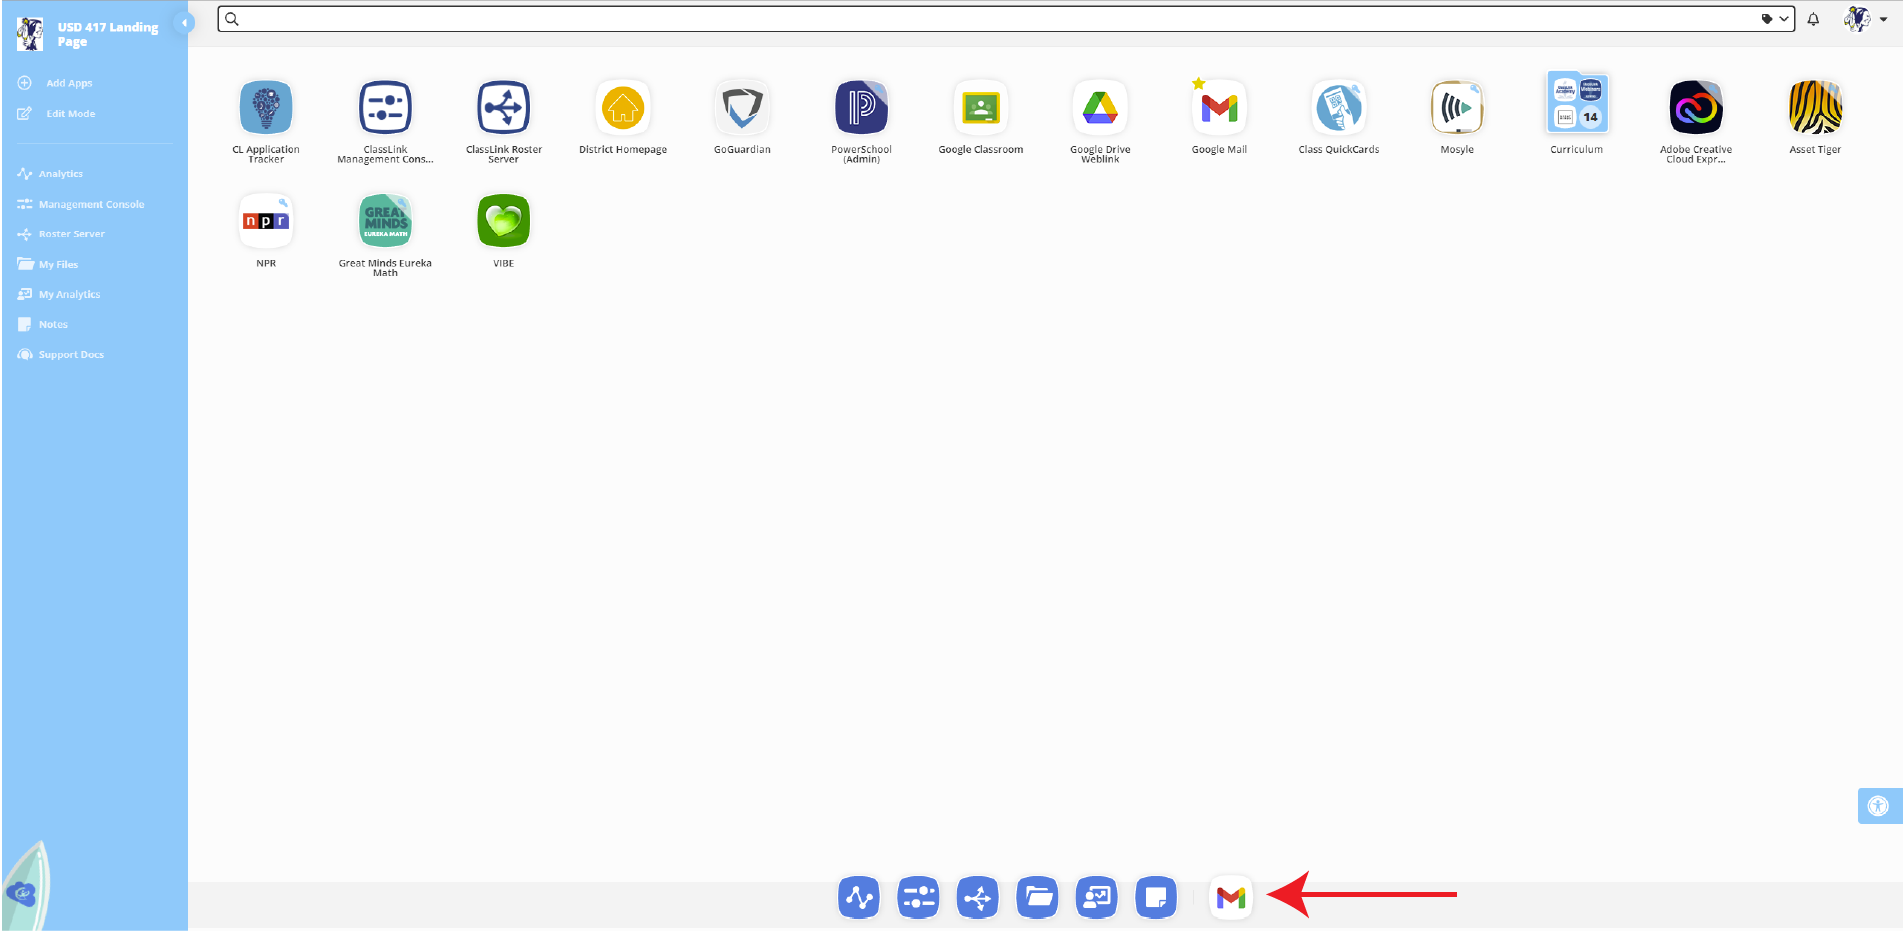This screenshot has height=931, width=1904.
Task: Expand the search tag filter dropdown
Action: [1775, 19]
